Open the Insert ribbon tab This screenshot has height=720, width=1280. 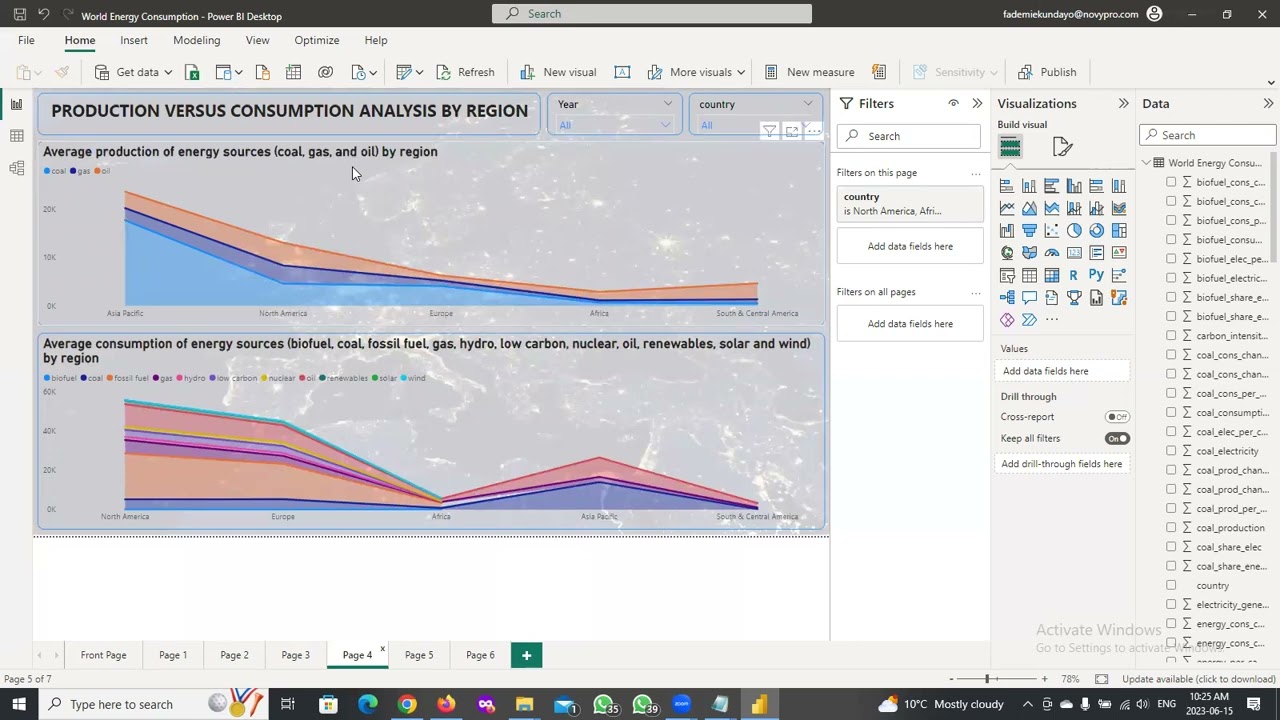[134, 40]
